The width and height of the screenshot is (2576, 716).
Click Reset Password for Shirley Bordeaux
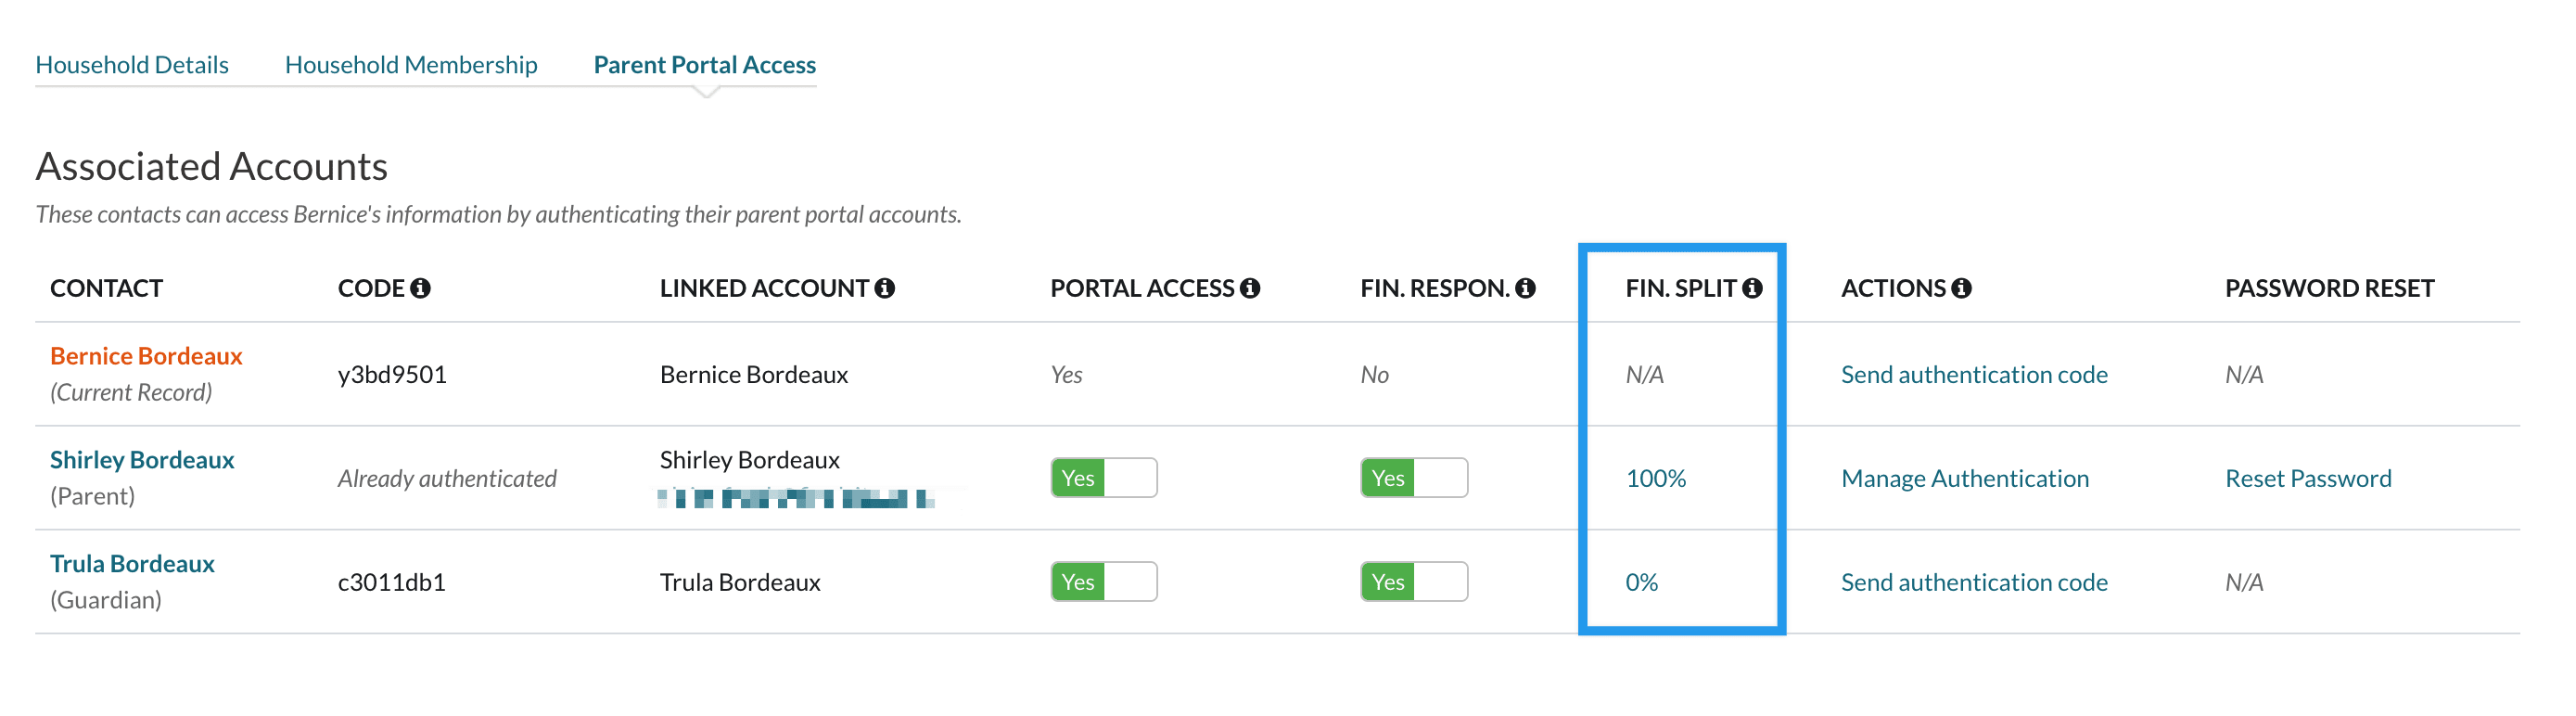[2308, 479]
